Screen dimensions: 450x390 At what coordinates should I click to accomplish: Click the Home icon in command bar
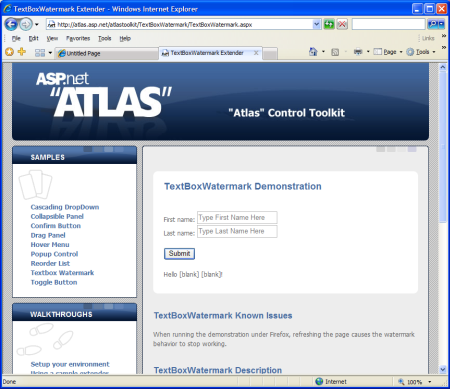click(313, 52)
